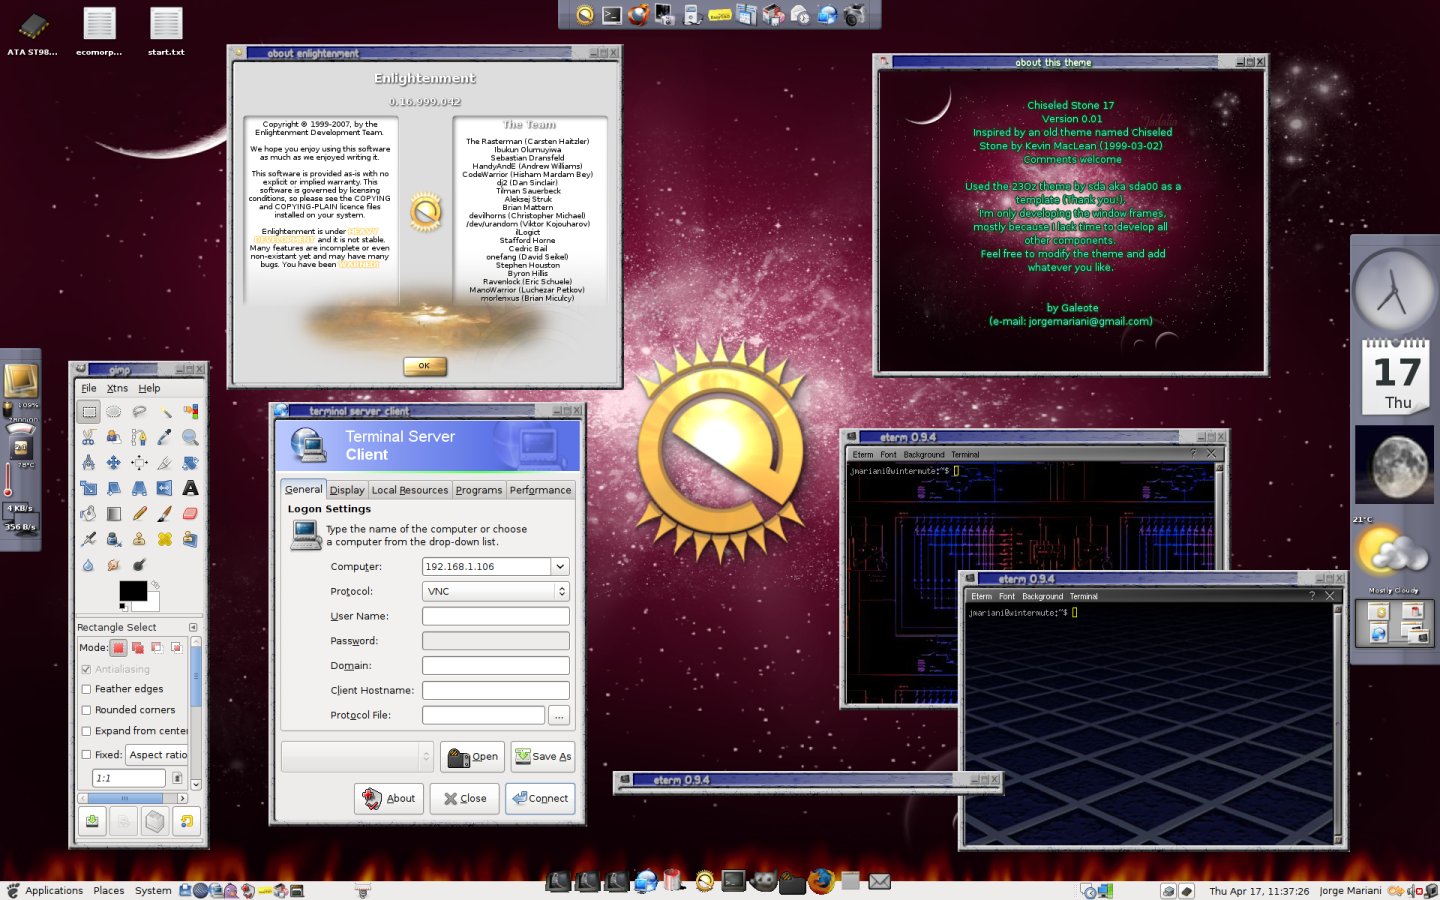Open GIMP Help menu
The height and width of the screenshot is (900, 1440).
[x=149, y=388]
